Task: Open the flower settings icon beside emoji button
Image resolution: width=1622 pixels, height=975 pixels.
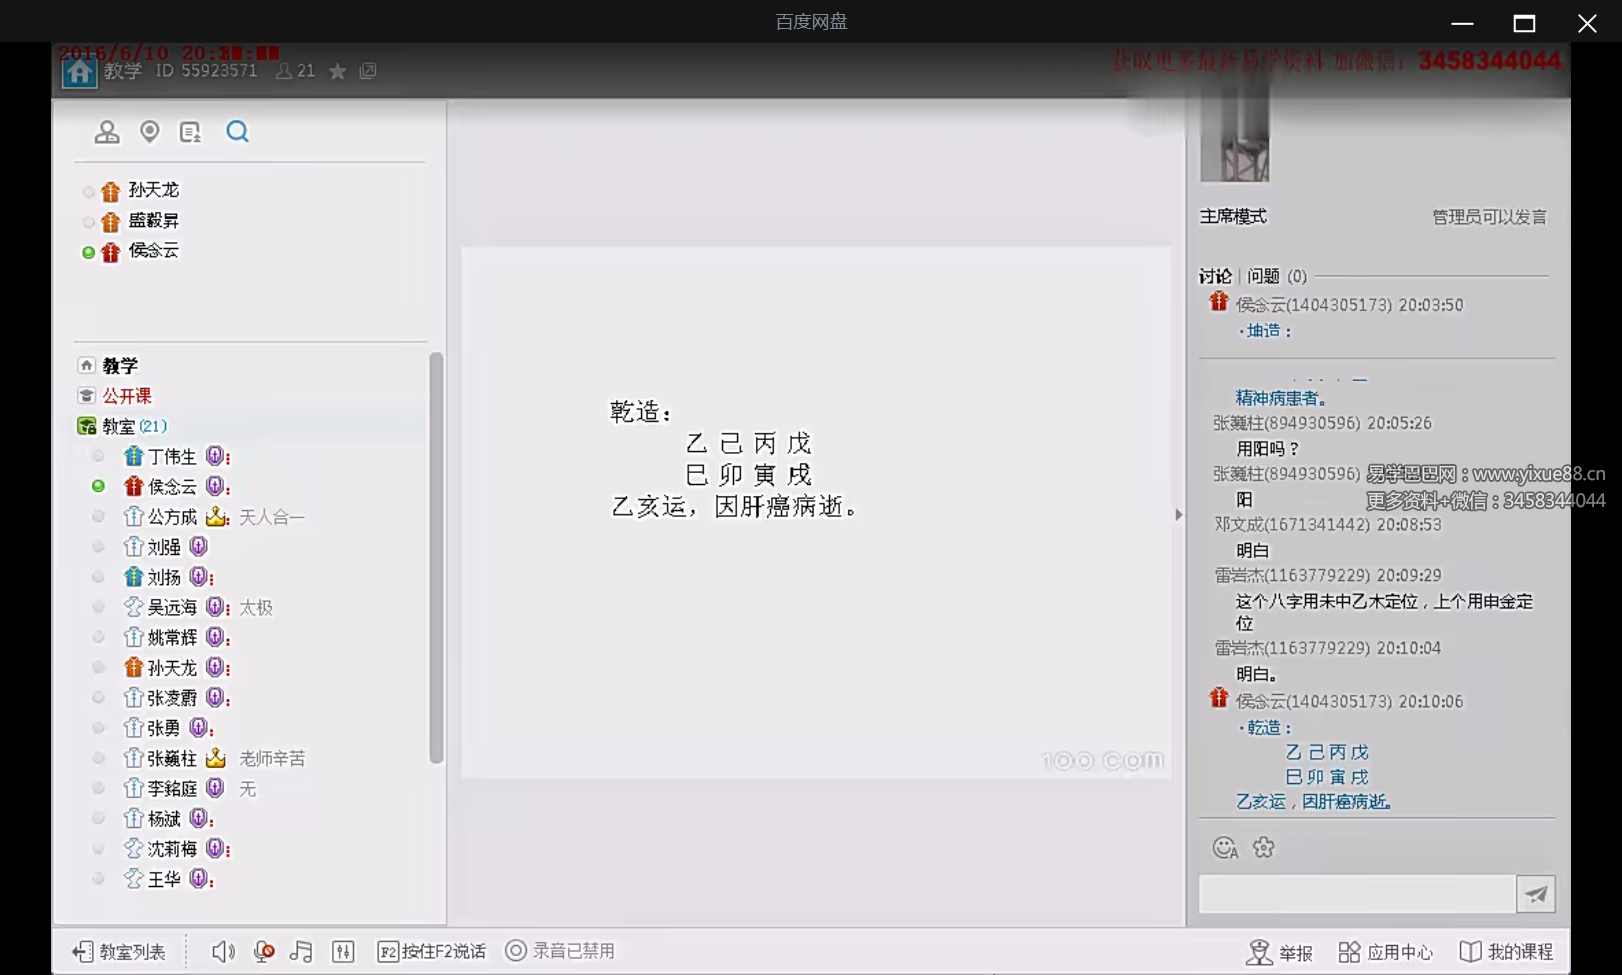Action: pos(1263,847)
